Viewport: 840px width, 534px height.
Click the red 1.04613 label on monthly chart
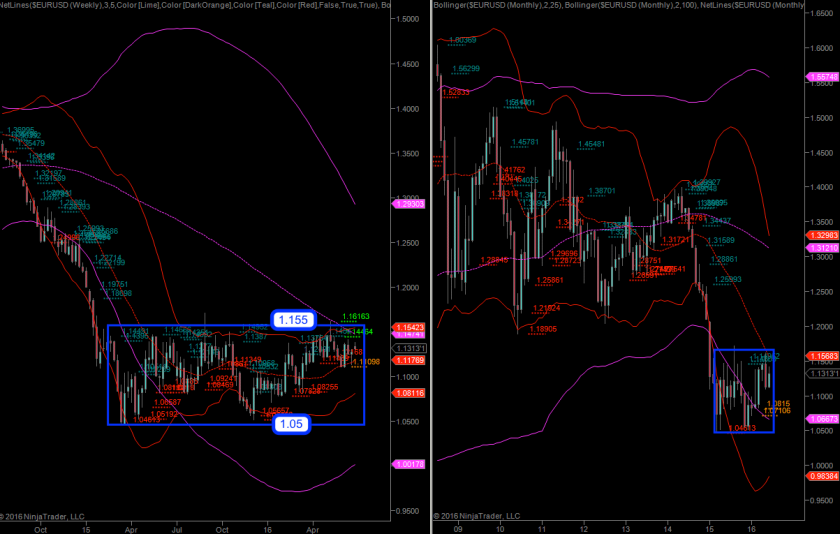pos(742,428)
